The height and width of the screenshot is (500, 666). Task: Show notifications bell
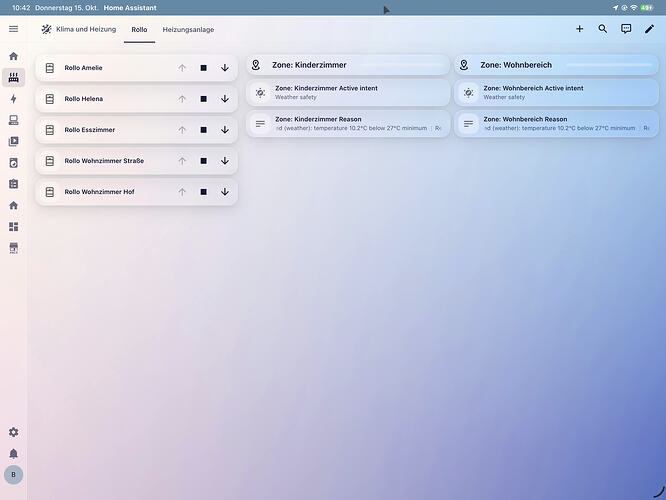click(14, 453)
